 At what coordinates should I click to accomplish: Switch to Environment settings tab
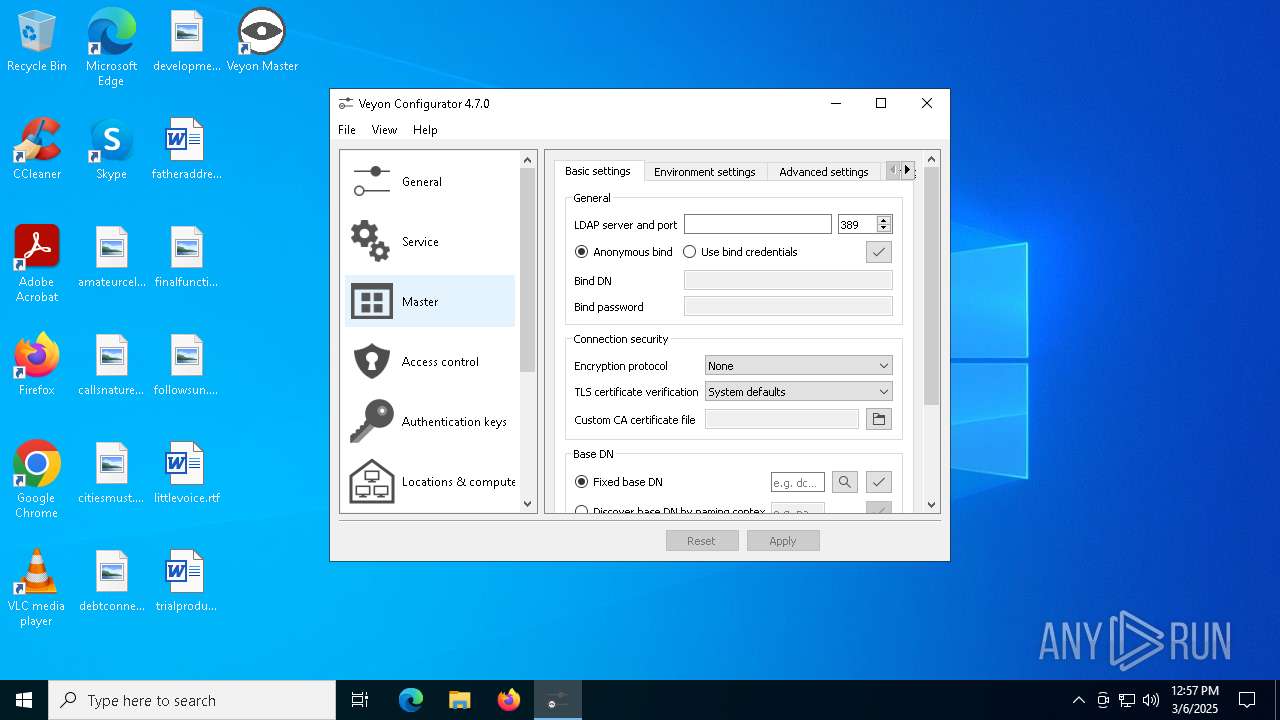705,172
